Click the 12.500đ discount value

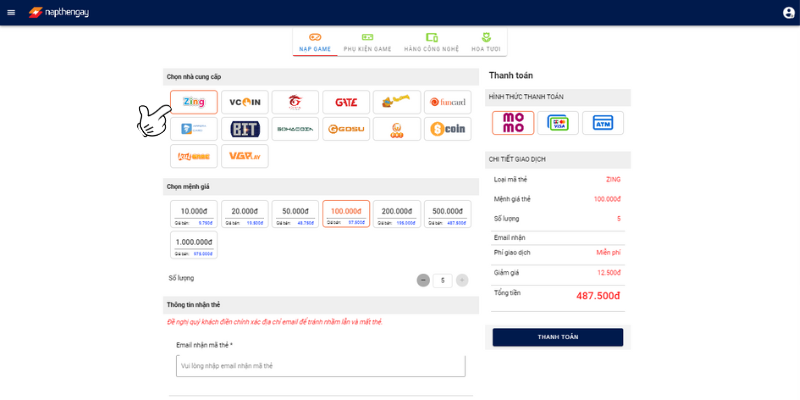609,272
